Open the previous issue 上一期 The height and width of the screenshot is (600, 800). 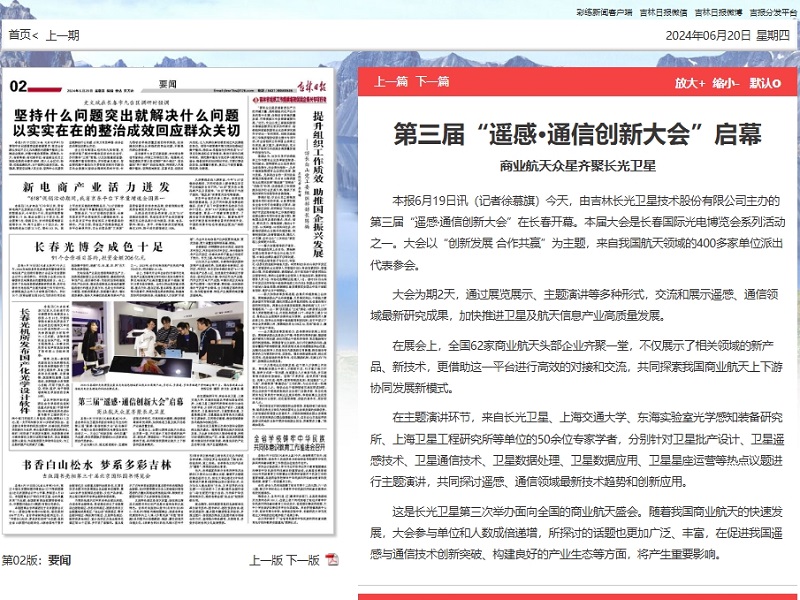pos(63,35)
